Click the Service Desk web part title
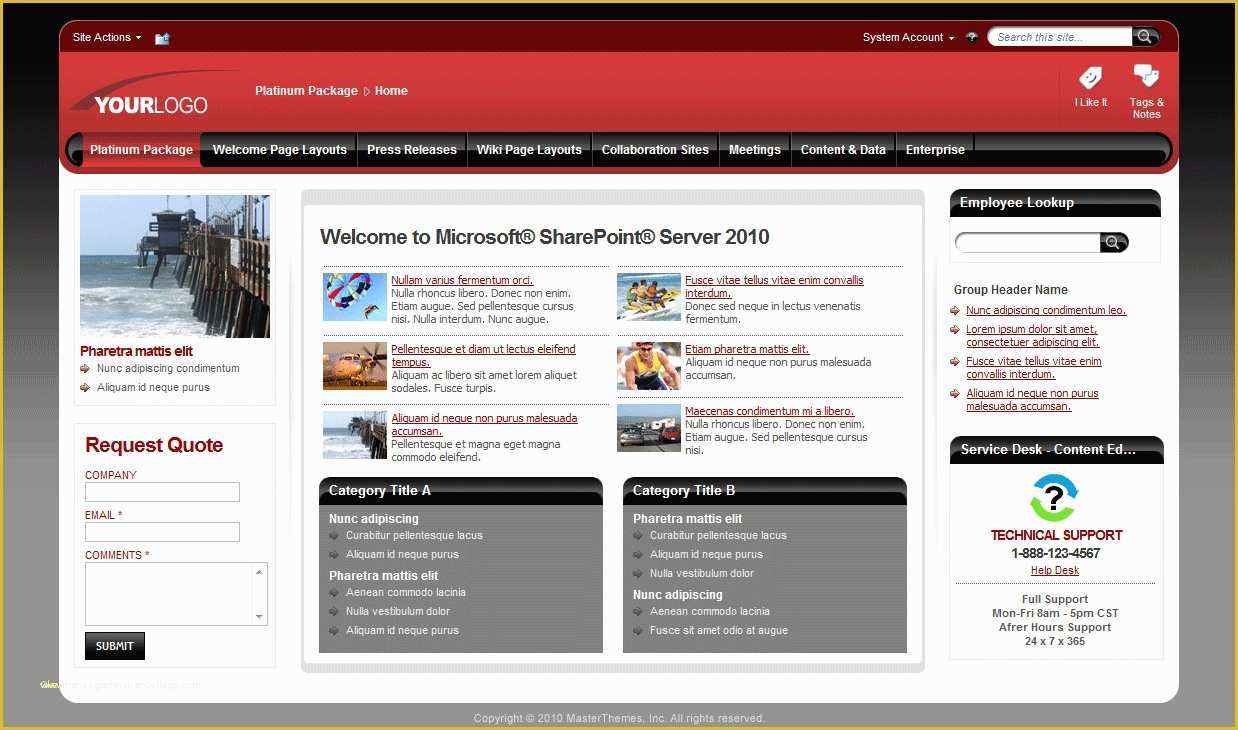The image size is (1238, 730). point(1048,450)
